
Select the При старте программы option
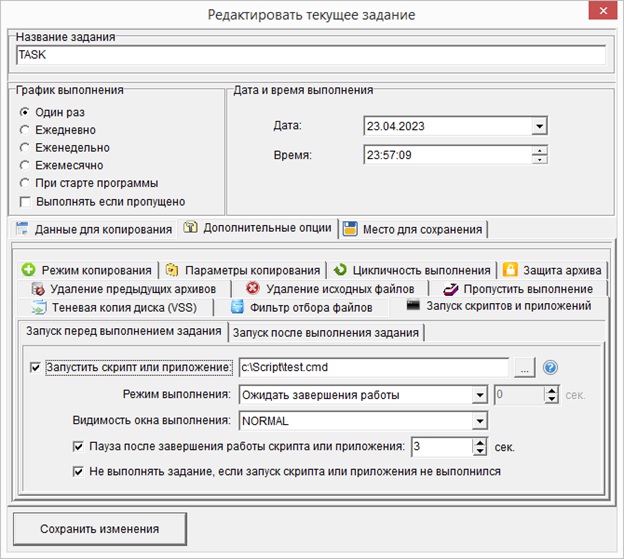(25, 183)
